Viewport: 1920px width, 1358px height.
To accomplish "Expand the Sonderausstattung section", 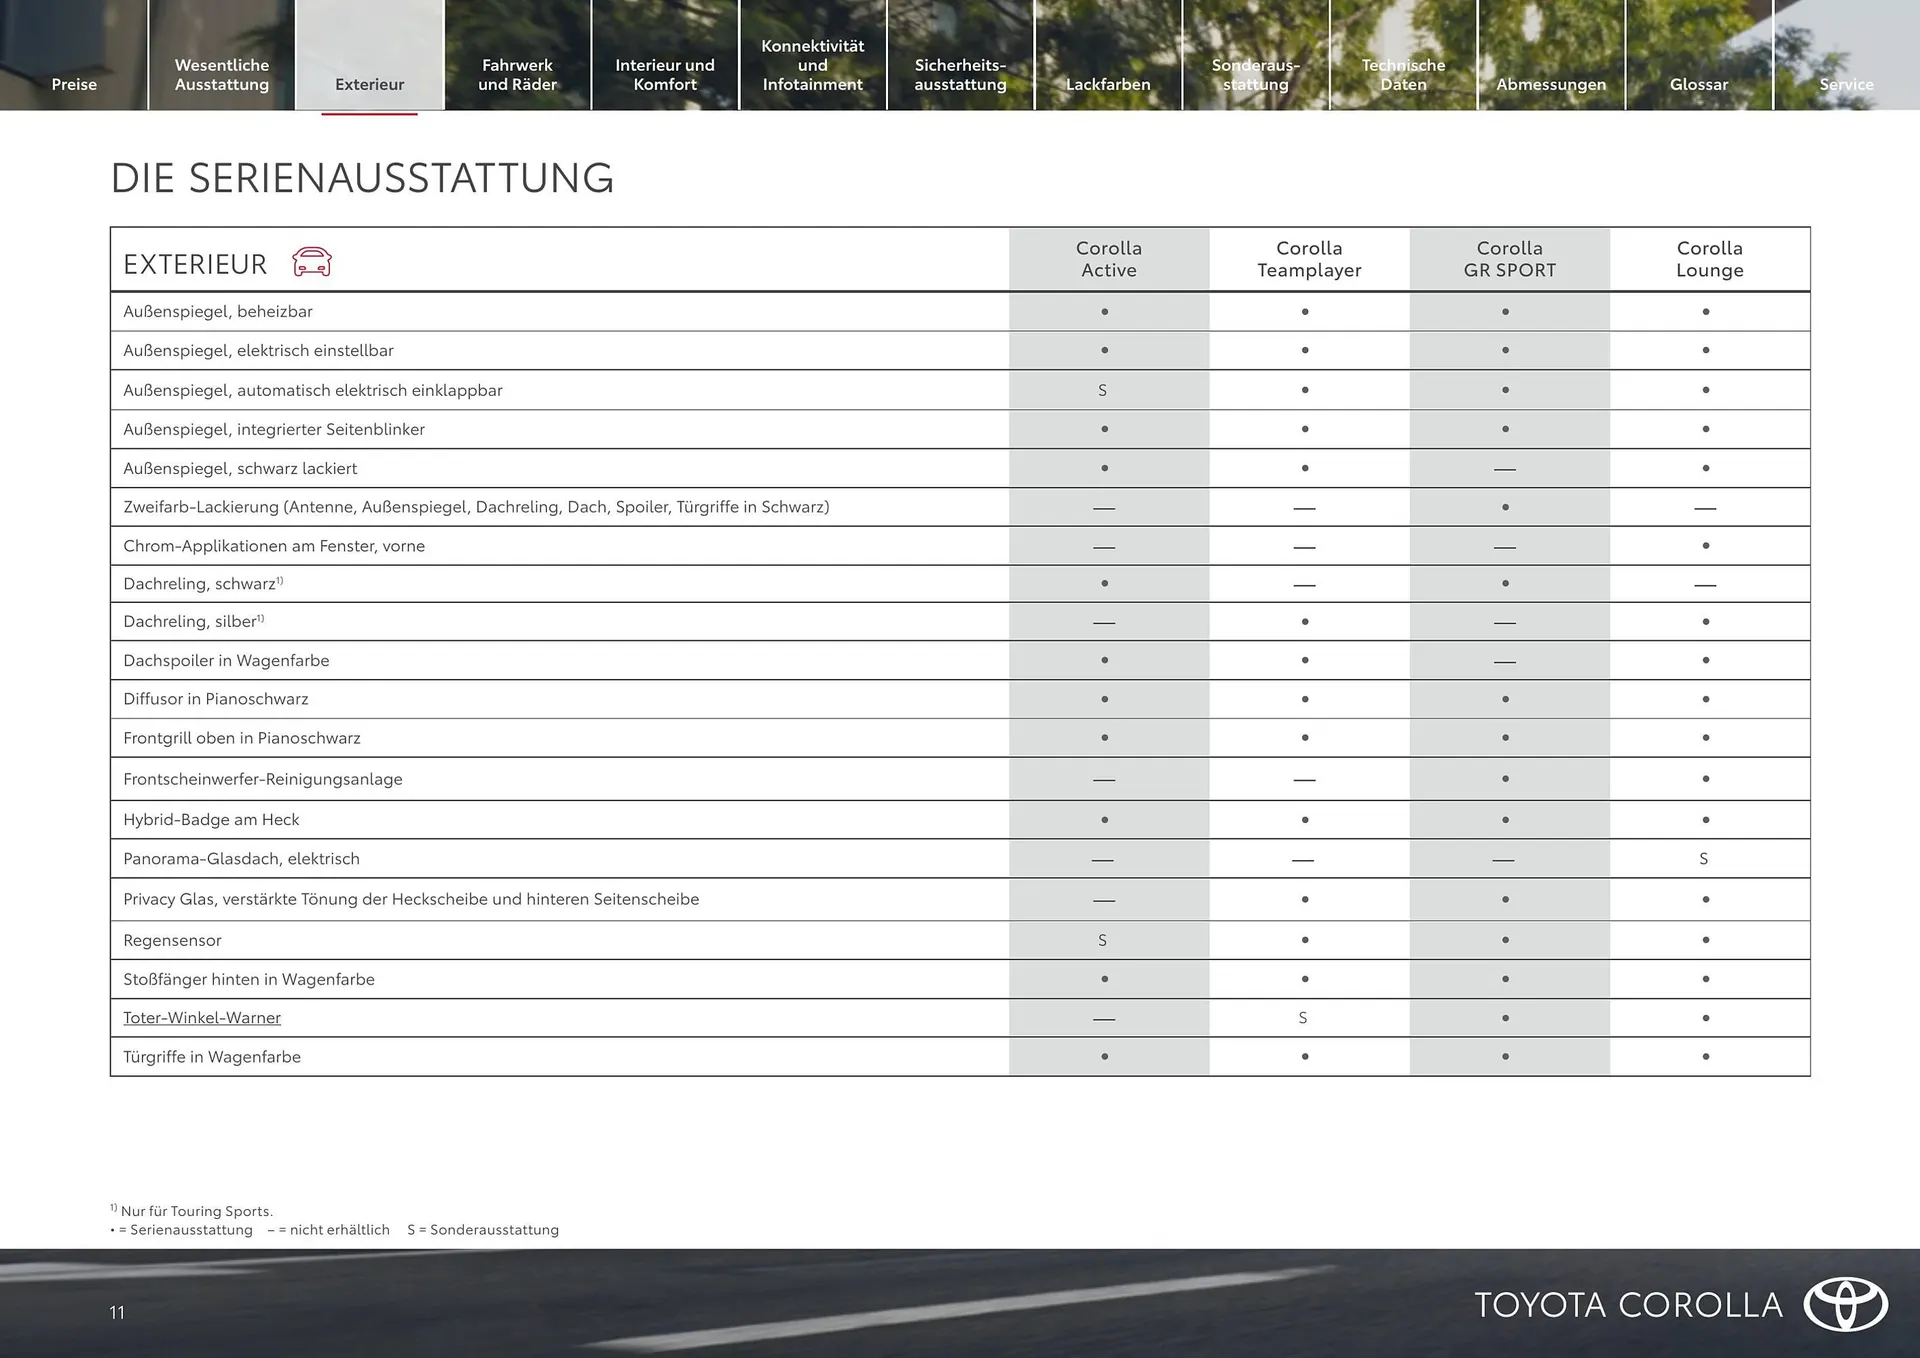I will (x=1255, y=74).
